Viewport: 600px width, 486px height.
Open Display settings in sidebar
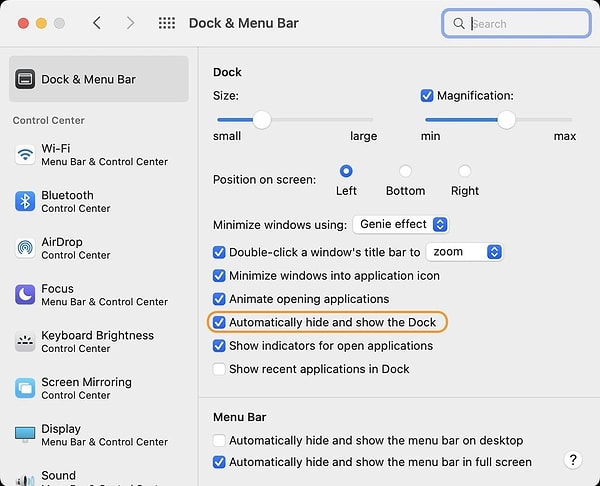tap(99, 435)
